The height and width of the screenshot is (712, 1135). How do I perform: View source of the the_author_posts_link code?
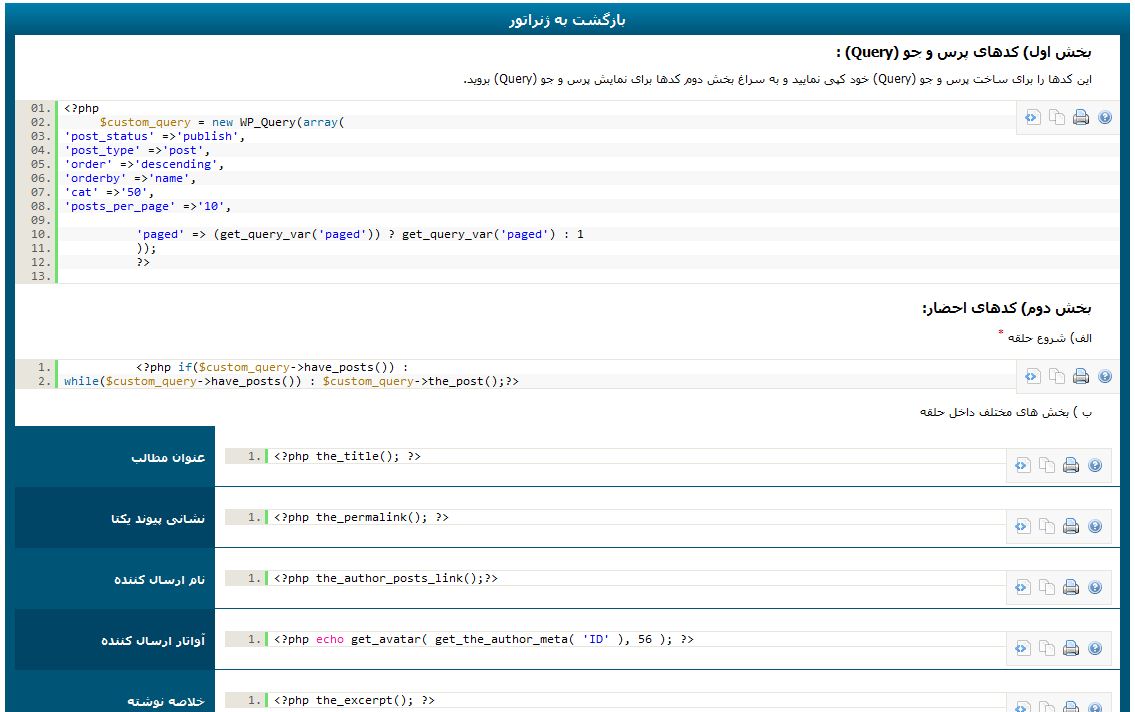1023,587
